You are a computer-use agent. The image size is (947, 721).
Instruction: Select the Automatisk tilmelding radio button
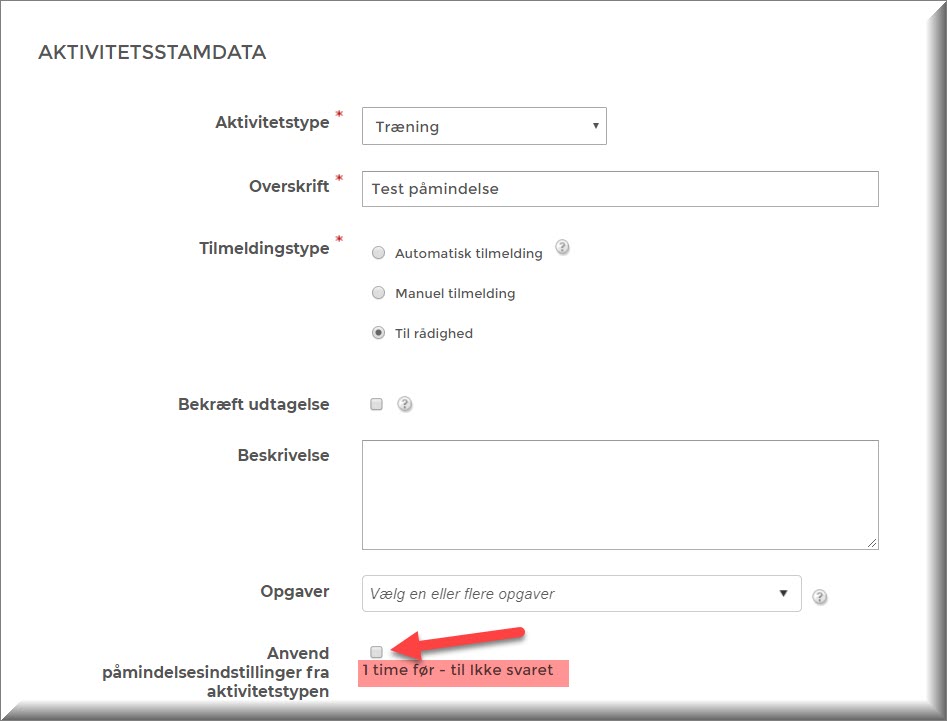click(x=378, y=253)
